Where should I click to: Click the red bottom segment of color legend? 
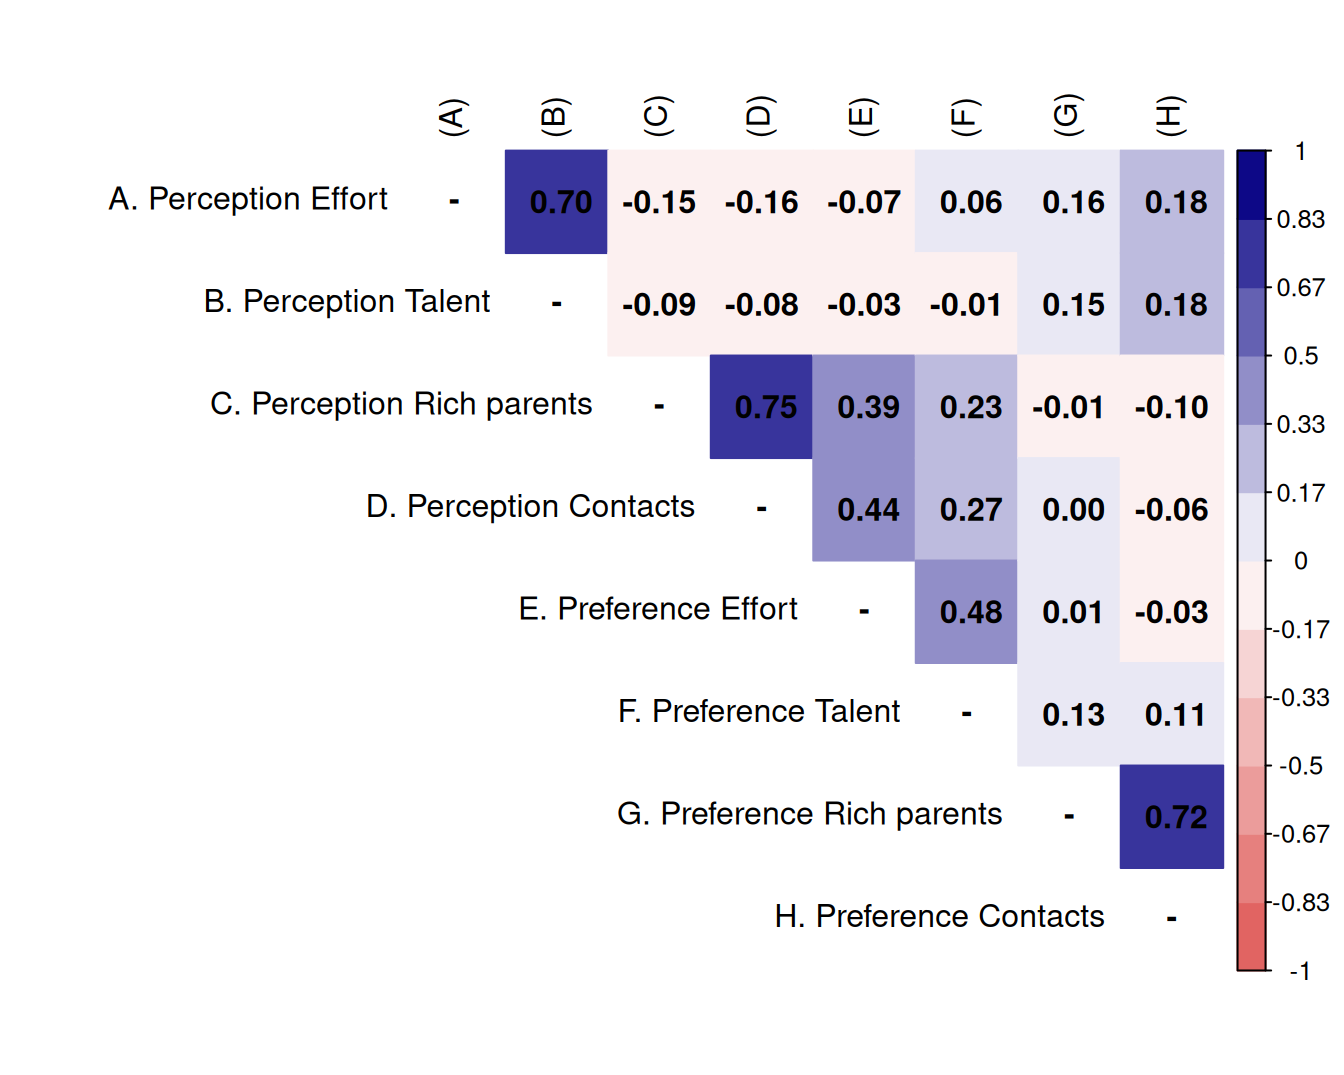(x=1251, y=936)
